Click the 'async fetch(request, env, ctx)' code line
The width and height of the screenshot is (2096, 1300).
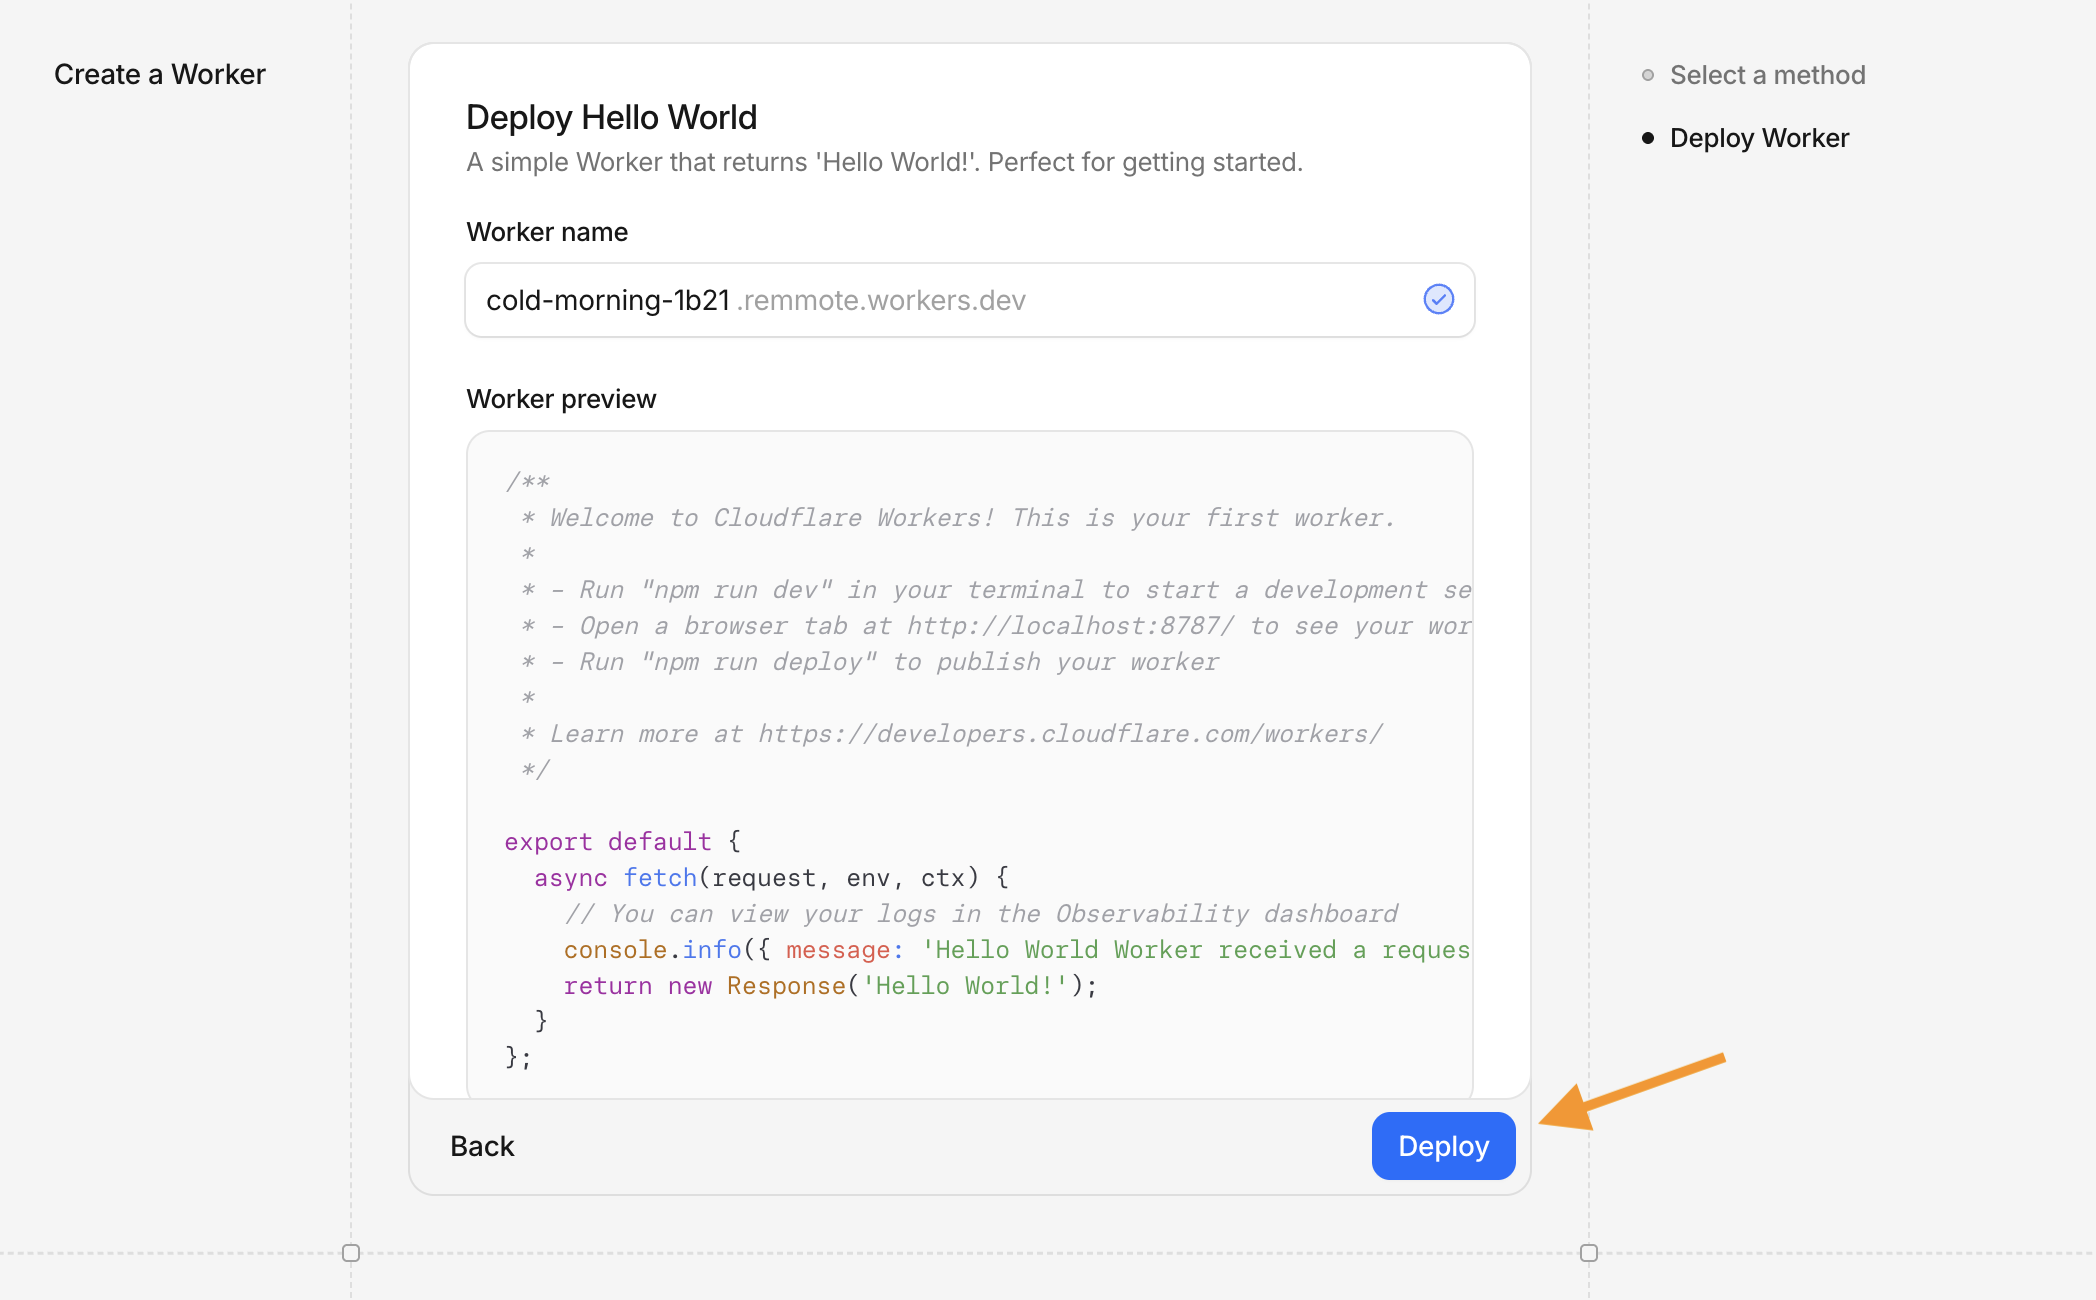[771, 878]
